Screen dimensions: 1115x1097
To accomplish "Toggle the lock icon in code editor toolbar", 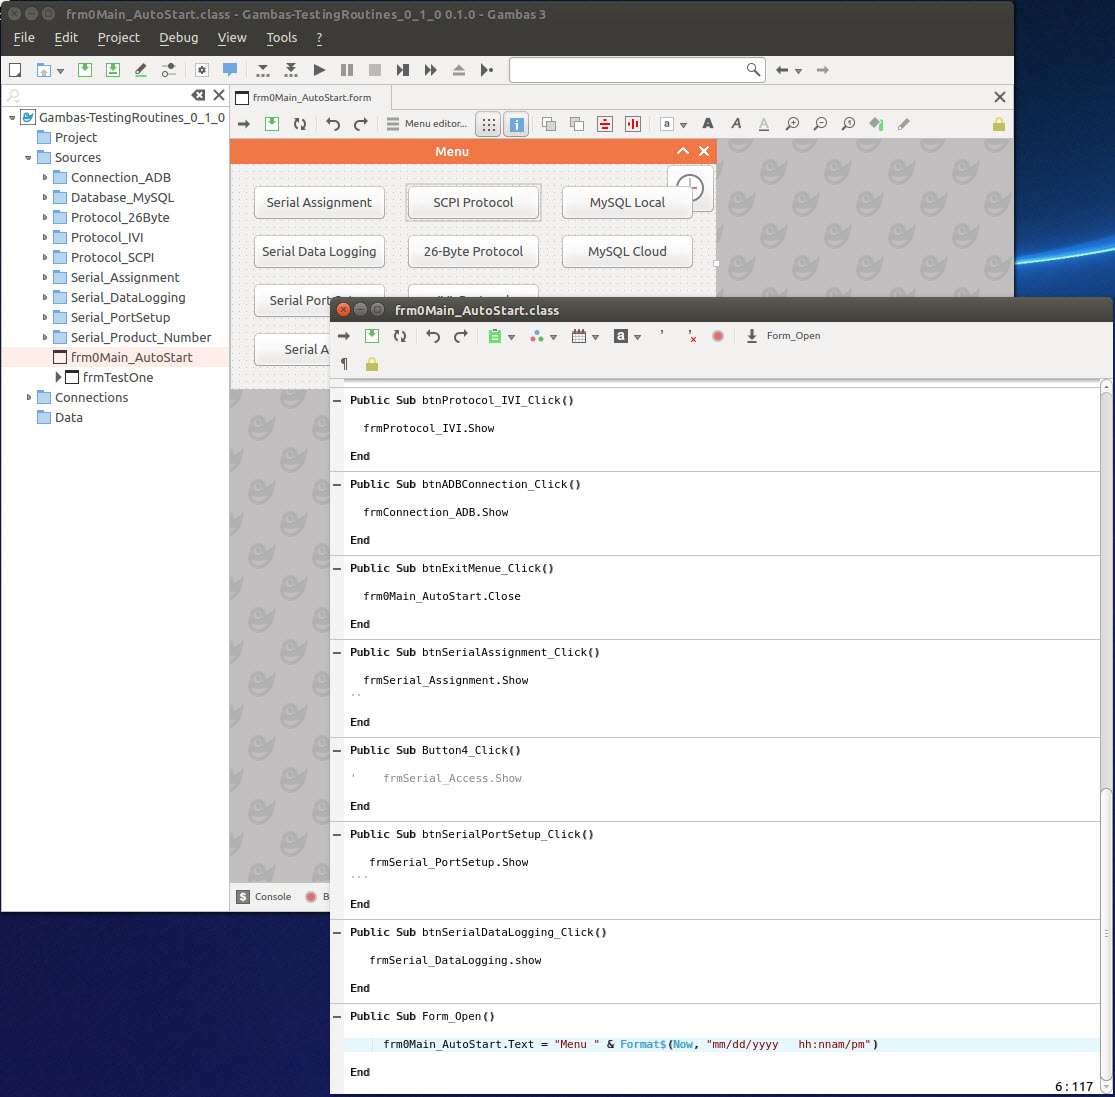I will point(372,364).
